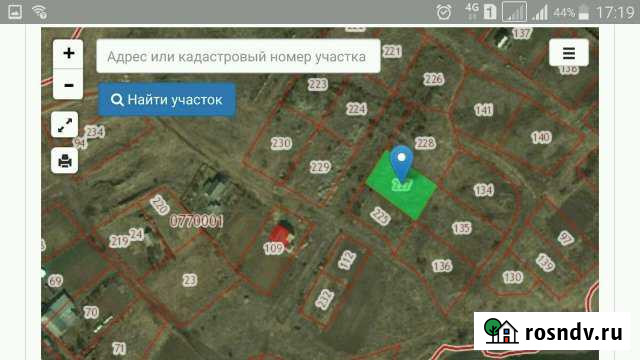
Task: Tap the 17:19 clock in status bar
Action: click(x=615, y=12)
